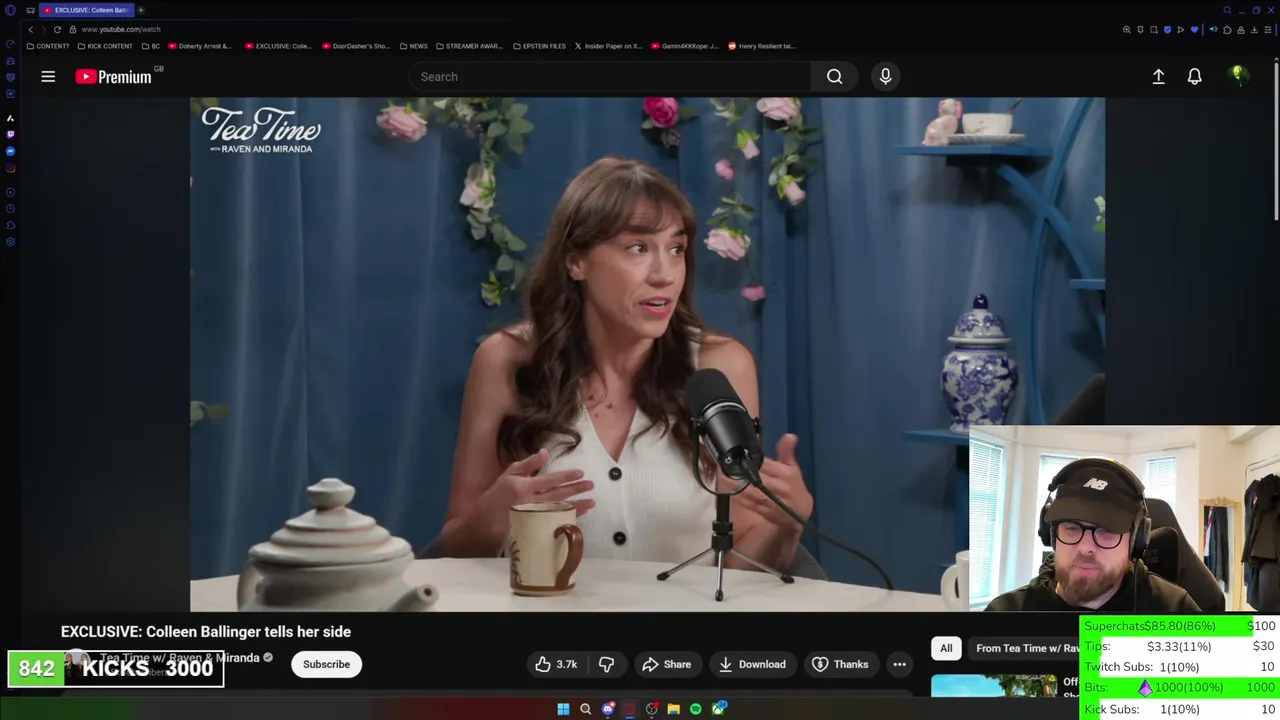Select the All filter chip
The height and width of the screenshot is (720, 1280).
coord(946,648)
